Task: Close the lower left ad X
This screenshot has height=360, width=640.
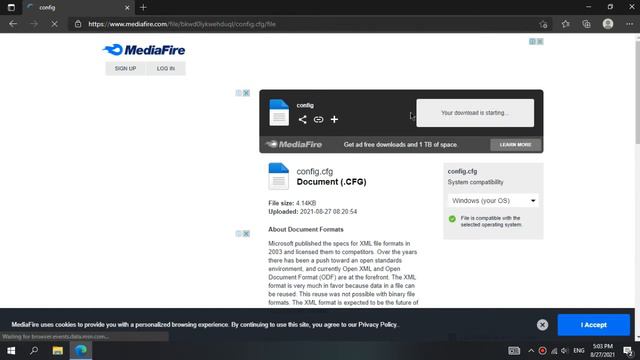Action: point(246,233)
